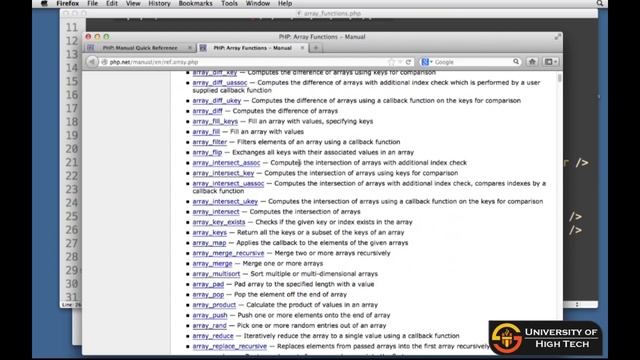640x360 pixels.
Task: Switch to PHP: Manual Quick Reference tab
Action: tap(140, 48)
